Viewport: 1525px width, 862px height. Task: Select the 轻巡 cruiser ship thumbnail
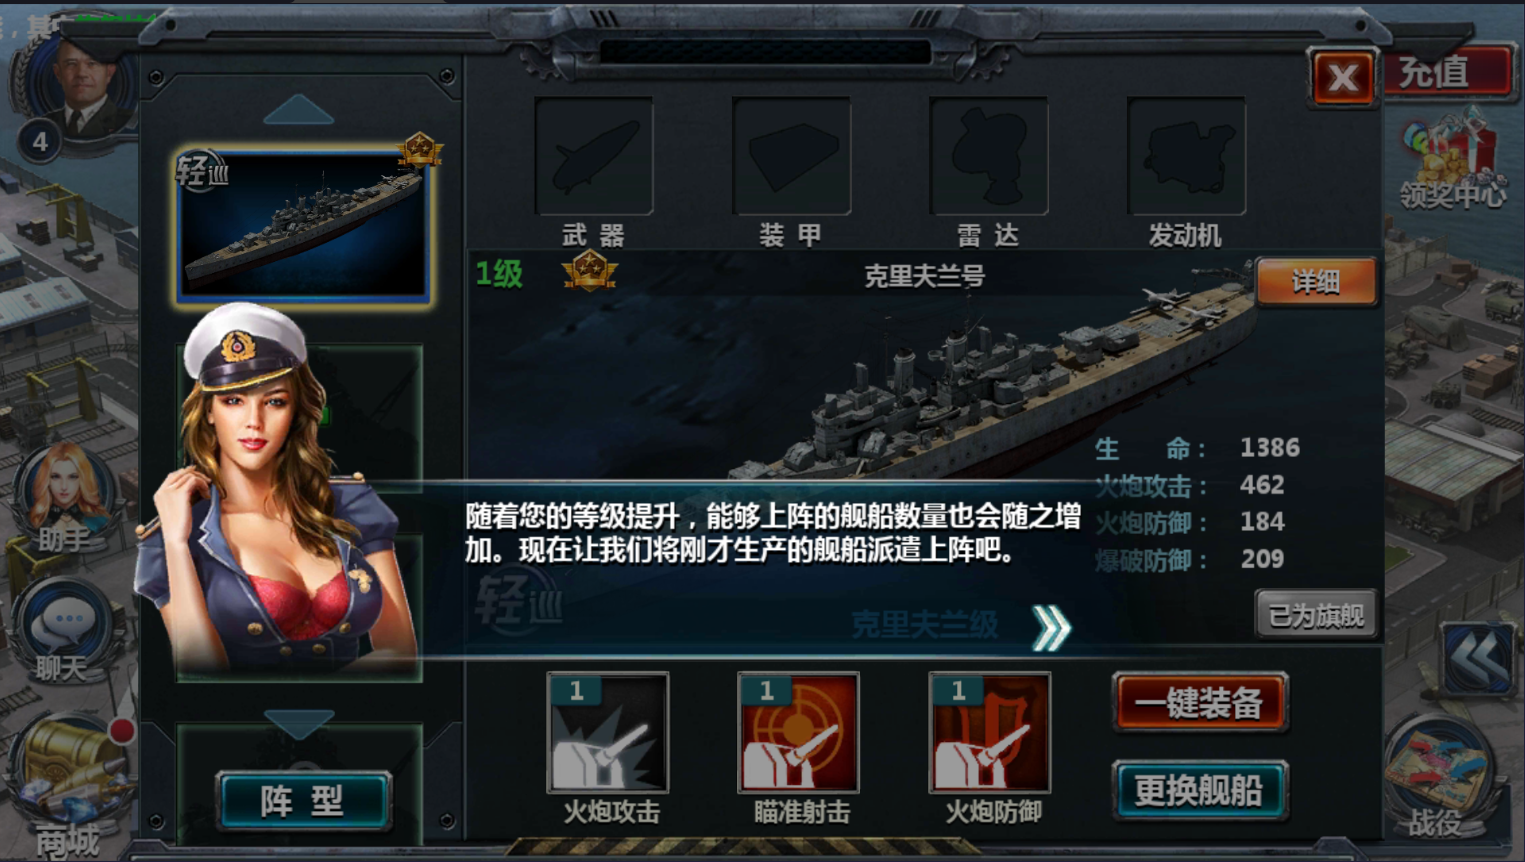click(304, 226)
